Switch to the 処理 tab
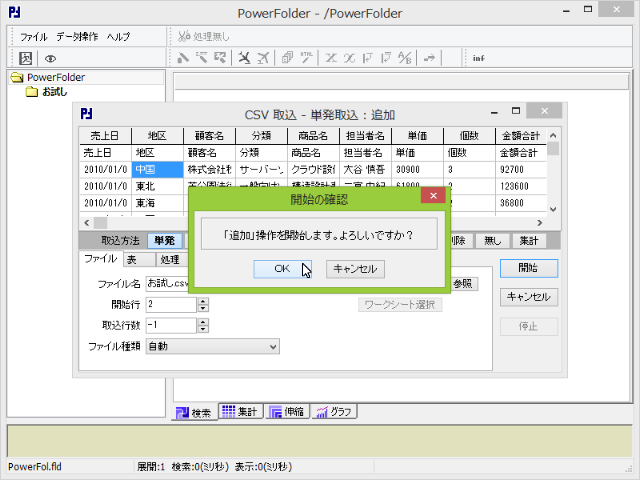This screenshot has height=480, width=640. [172, 260]
